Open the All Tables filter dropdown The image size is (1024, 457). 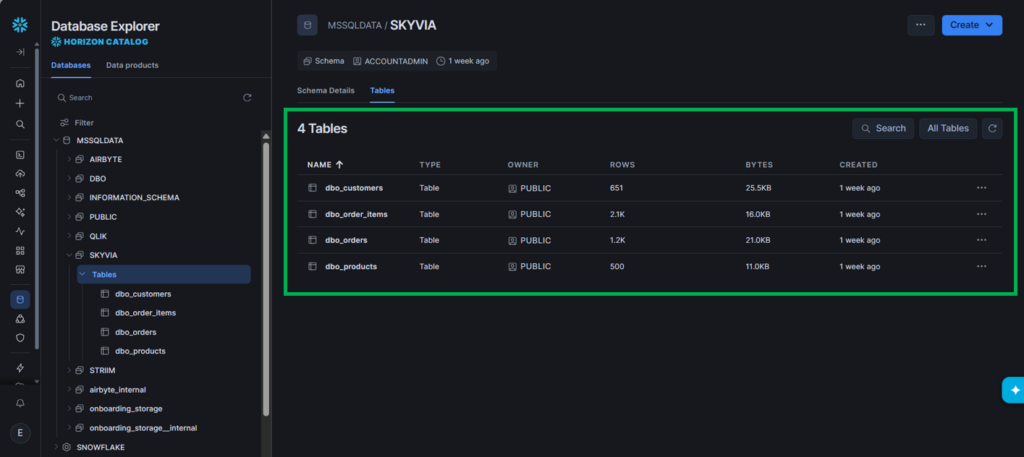point(948,129)
